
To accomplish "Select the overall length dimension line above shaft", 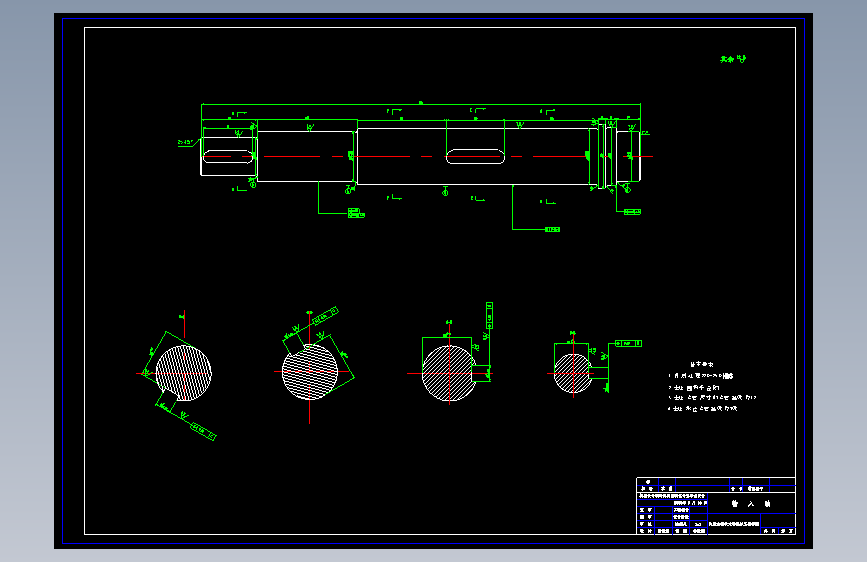I will coord(421,104).
